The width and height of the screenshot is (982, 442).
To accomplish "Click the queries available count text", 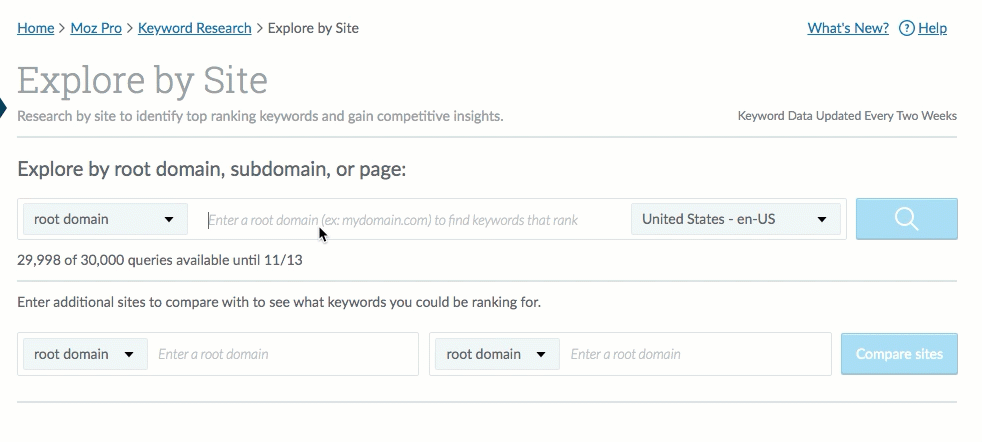I will [160, 261].
